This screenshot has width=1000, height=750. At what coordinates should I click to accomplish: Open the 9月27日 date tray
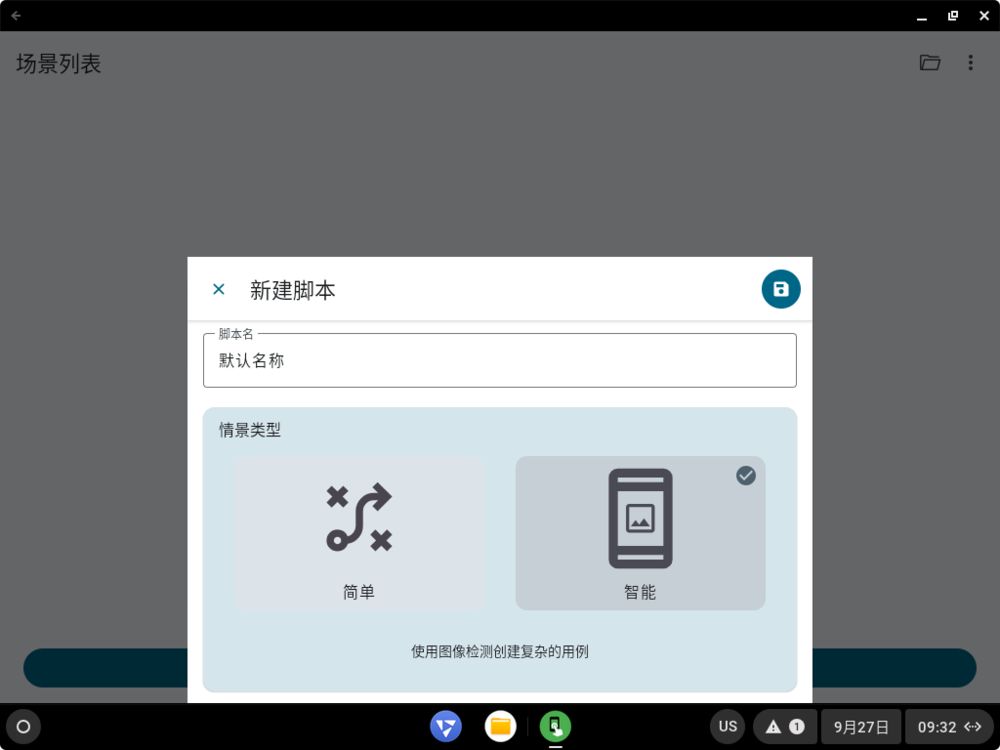click(x=861, y=727)
